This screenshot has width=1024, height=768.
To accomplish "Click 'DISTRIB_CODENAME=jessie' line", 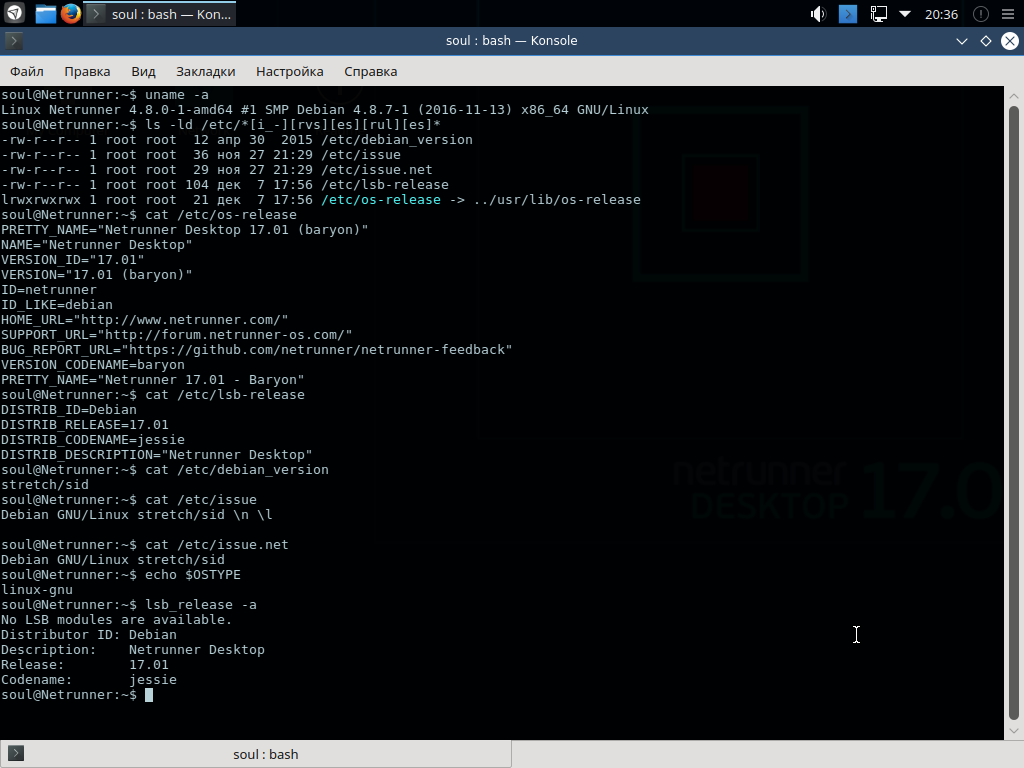I will click(93, 440).
